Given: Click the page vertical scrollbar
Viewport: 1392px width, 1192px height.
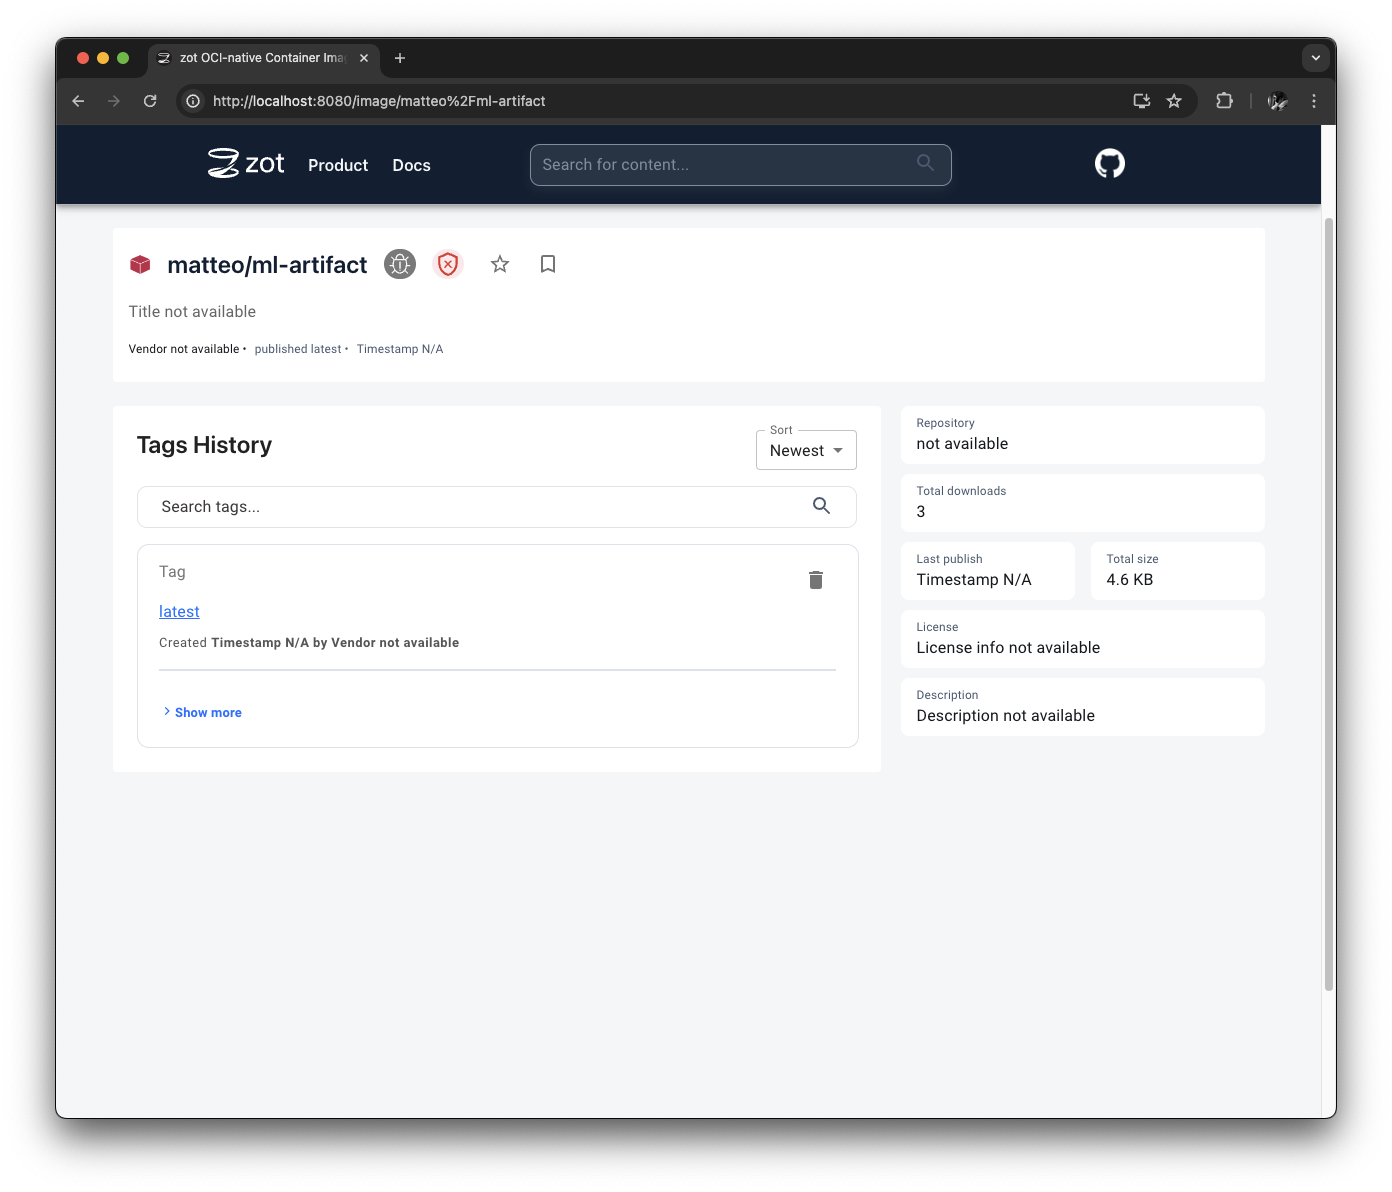Looking at the screenshot, I should click(x=1328, y=600).
